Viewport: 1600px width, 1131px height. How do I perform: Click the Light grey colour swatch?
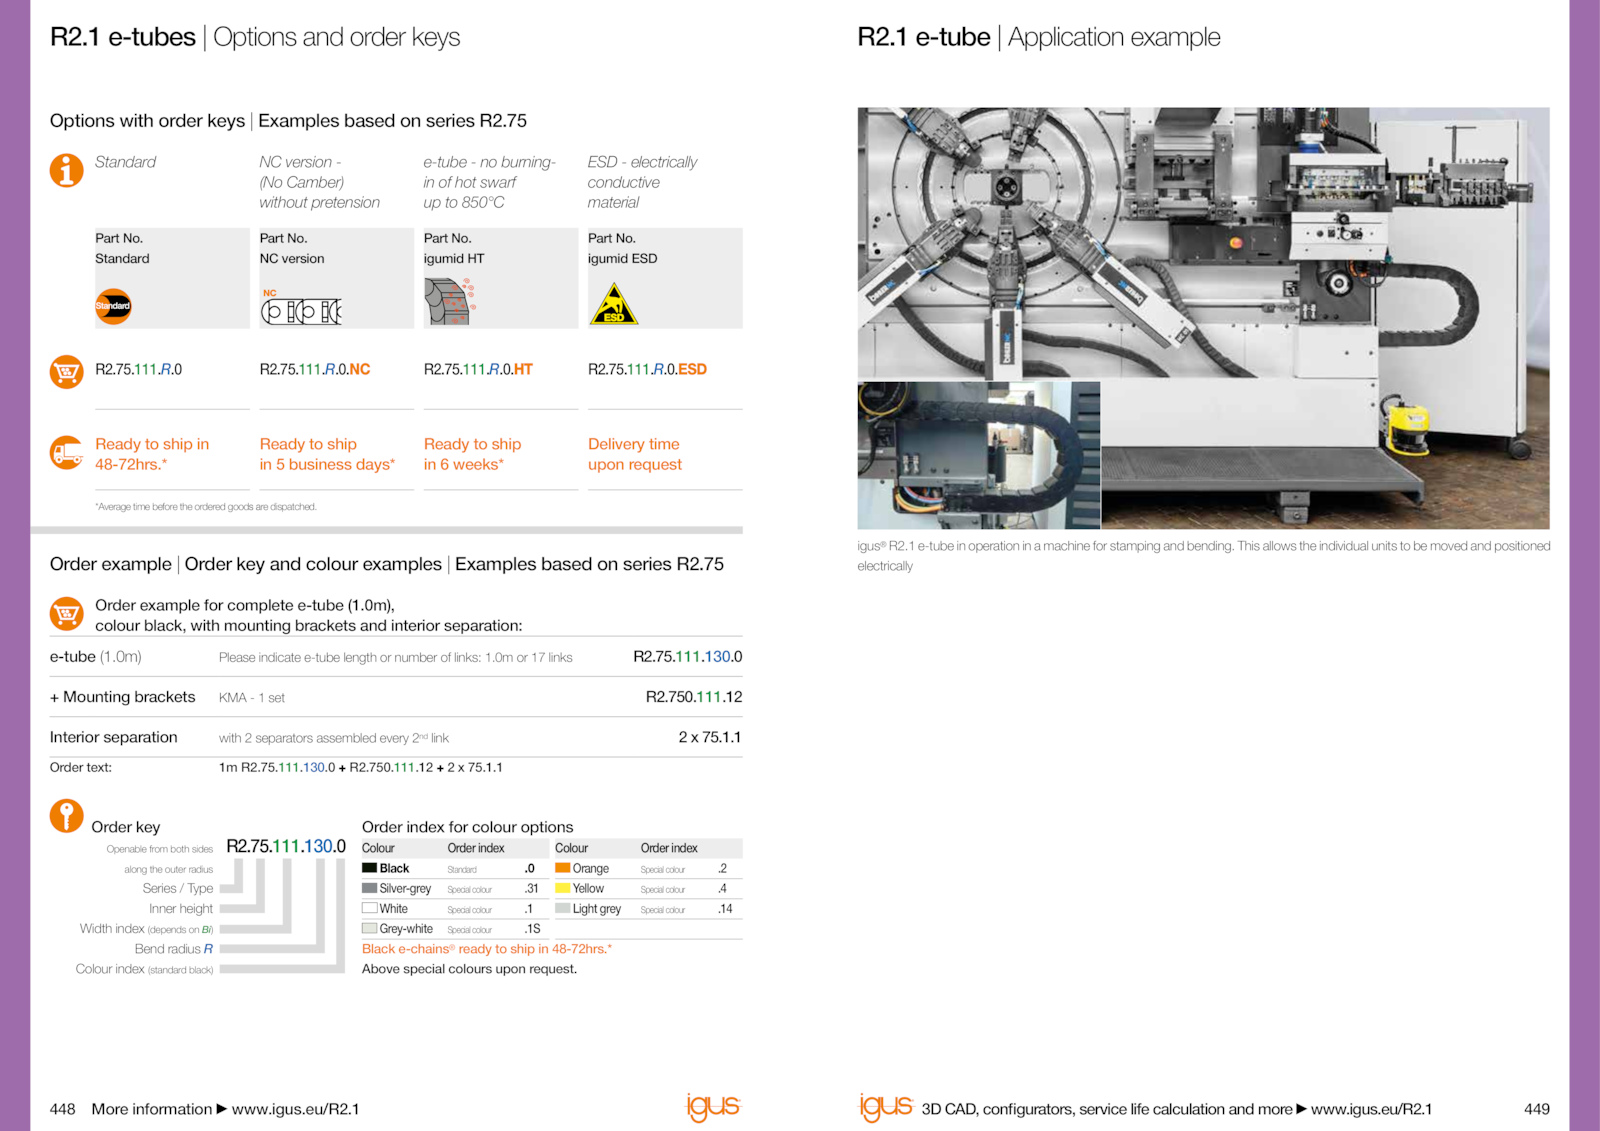pyautogui.click(x=562, y=908)
